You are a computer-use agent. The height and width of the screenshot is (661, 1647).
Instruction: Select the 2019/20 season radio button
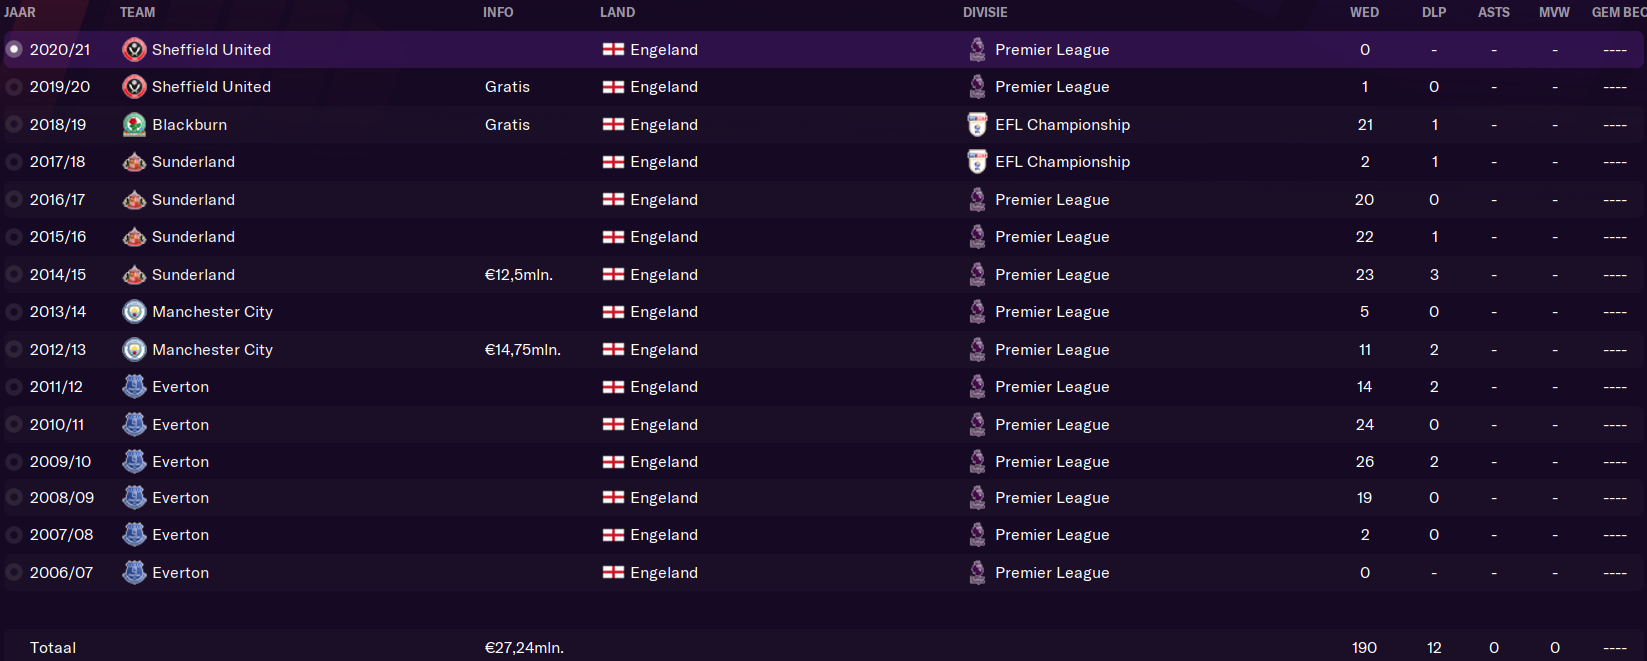(x=14, y=87)
